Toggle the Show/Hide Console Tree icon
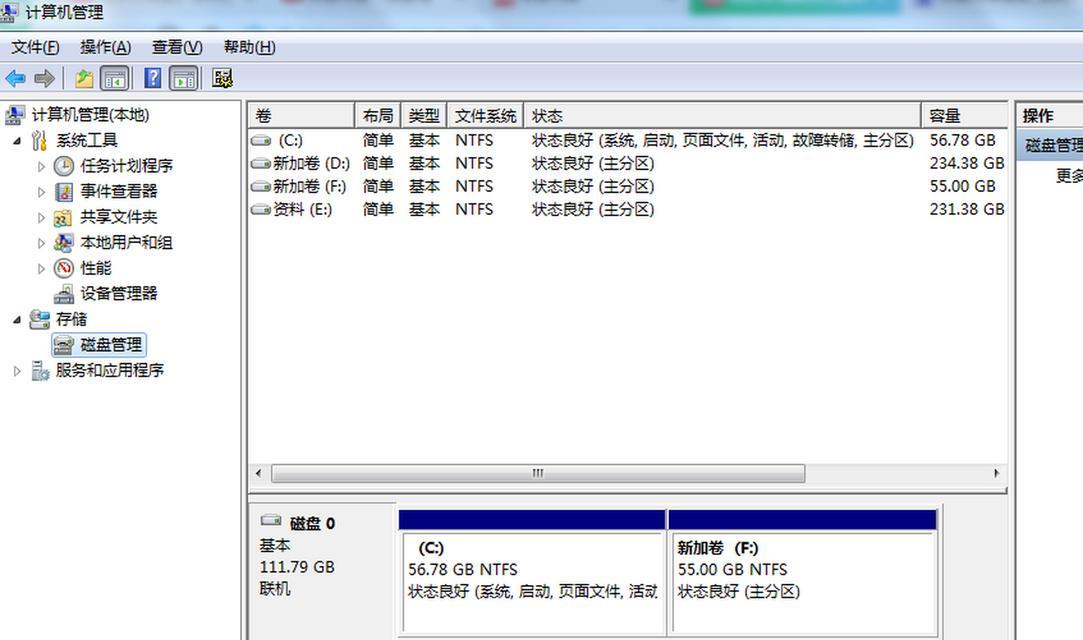 [115, 79]
